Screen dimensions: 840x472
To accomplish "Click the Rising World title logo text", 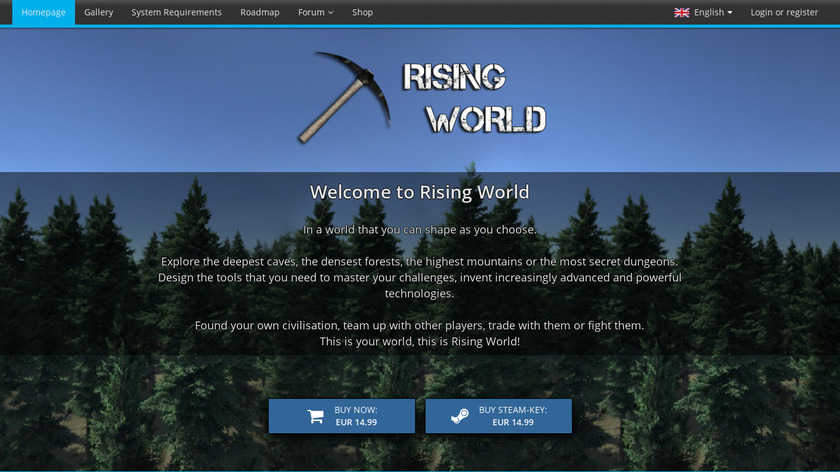I will 475,97.
